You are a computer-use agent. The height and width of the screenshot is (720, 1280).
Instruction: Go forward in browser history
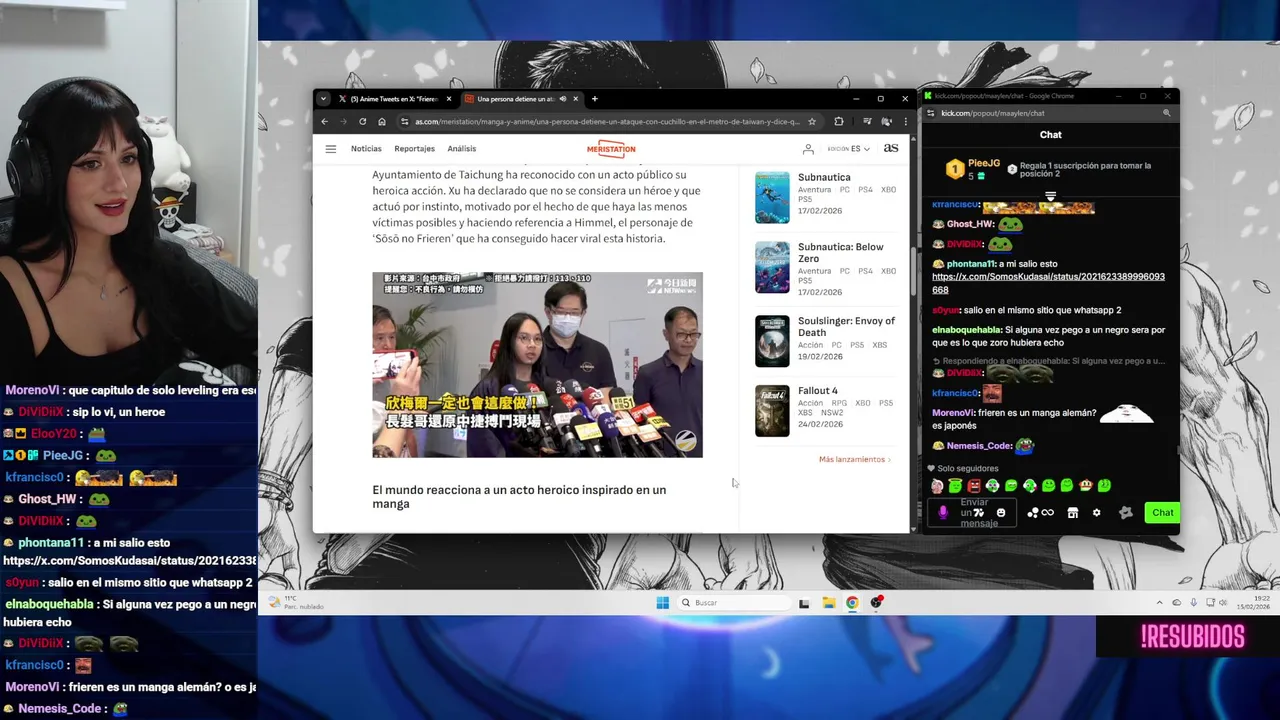coord(343,121)
